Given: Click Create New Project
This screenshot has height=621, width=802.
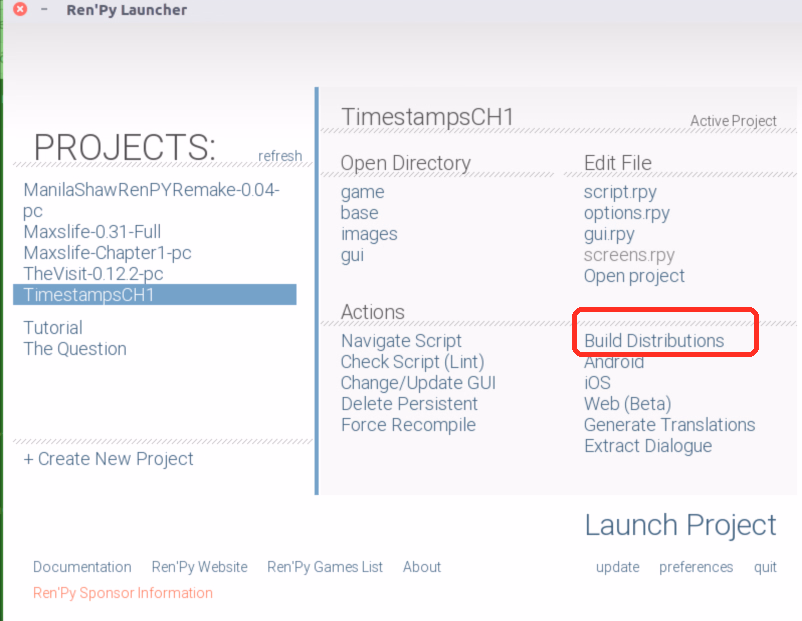Looking at the screenshot, I should point(108,459).
